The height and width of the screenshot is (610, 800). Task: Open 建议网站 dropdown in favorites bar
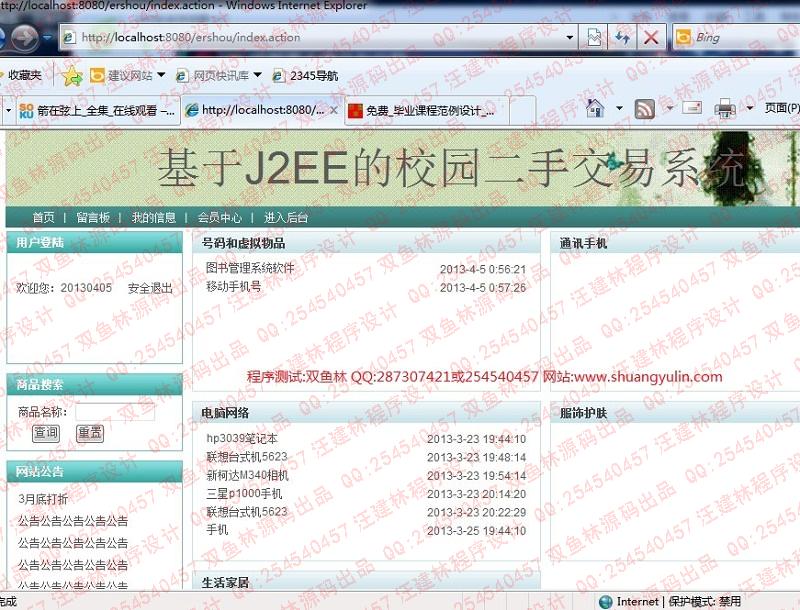tap(162, 75)
